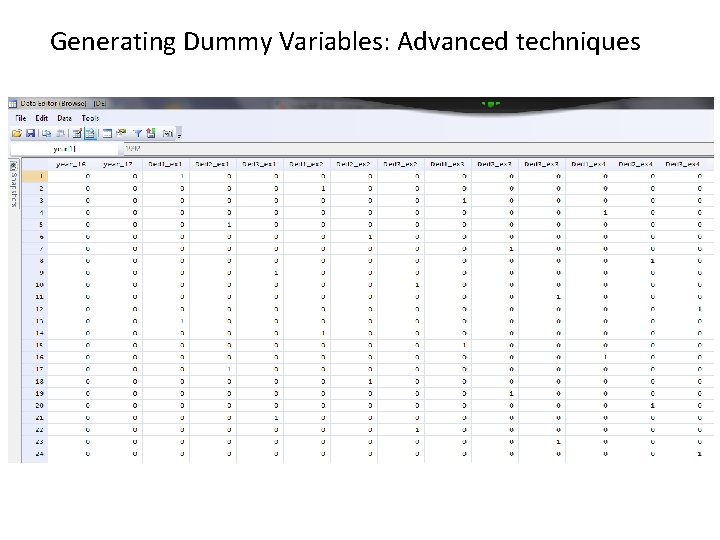The width and height of the screenshot is (720, 540).
Task: Click year_16 cell in row 1
Action: click(72, 176)
